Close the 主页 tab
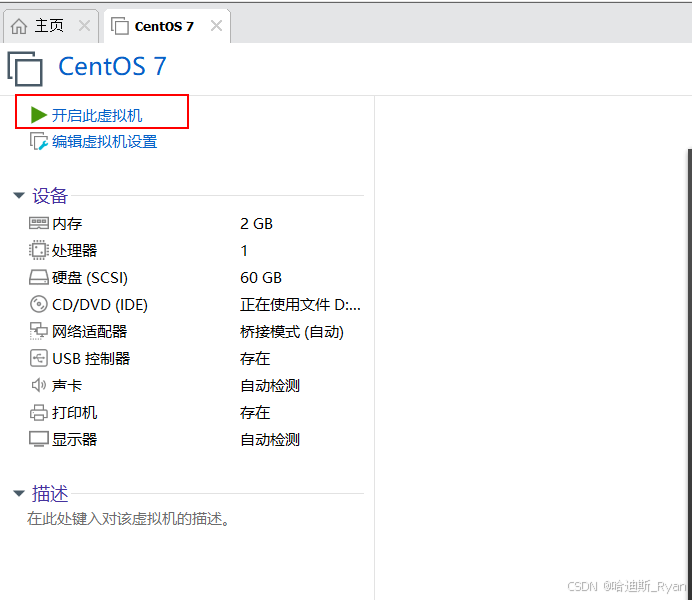The height and width of the screenshot is (600, 692). pyautogui.click(x=84, y=26)
